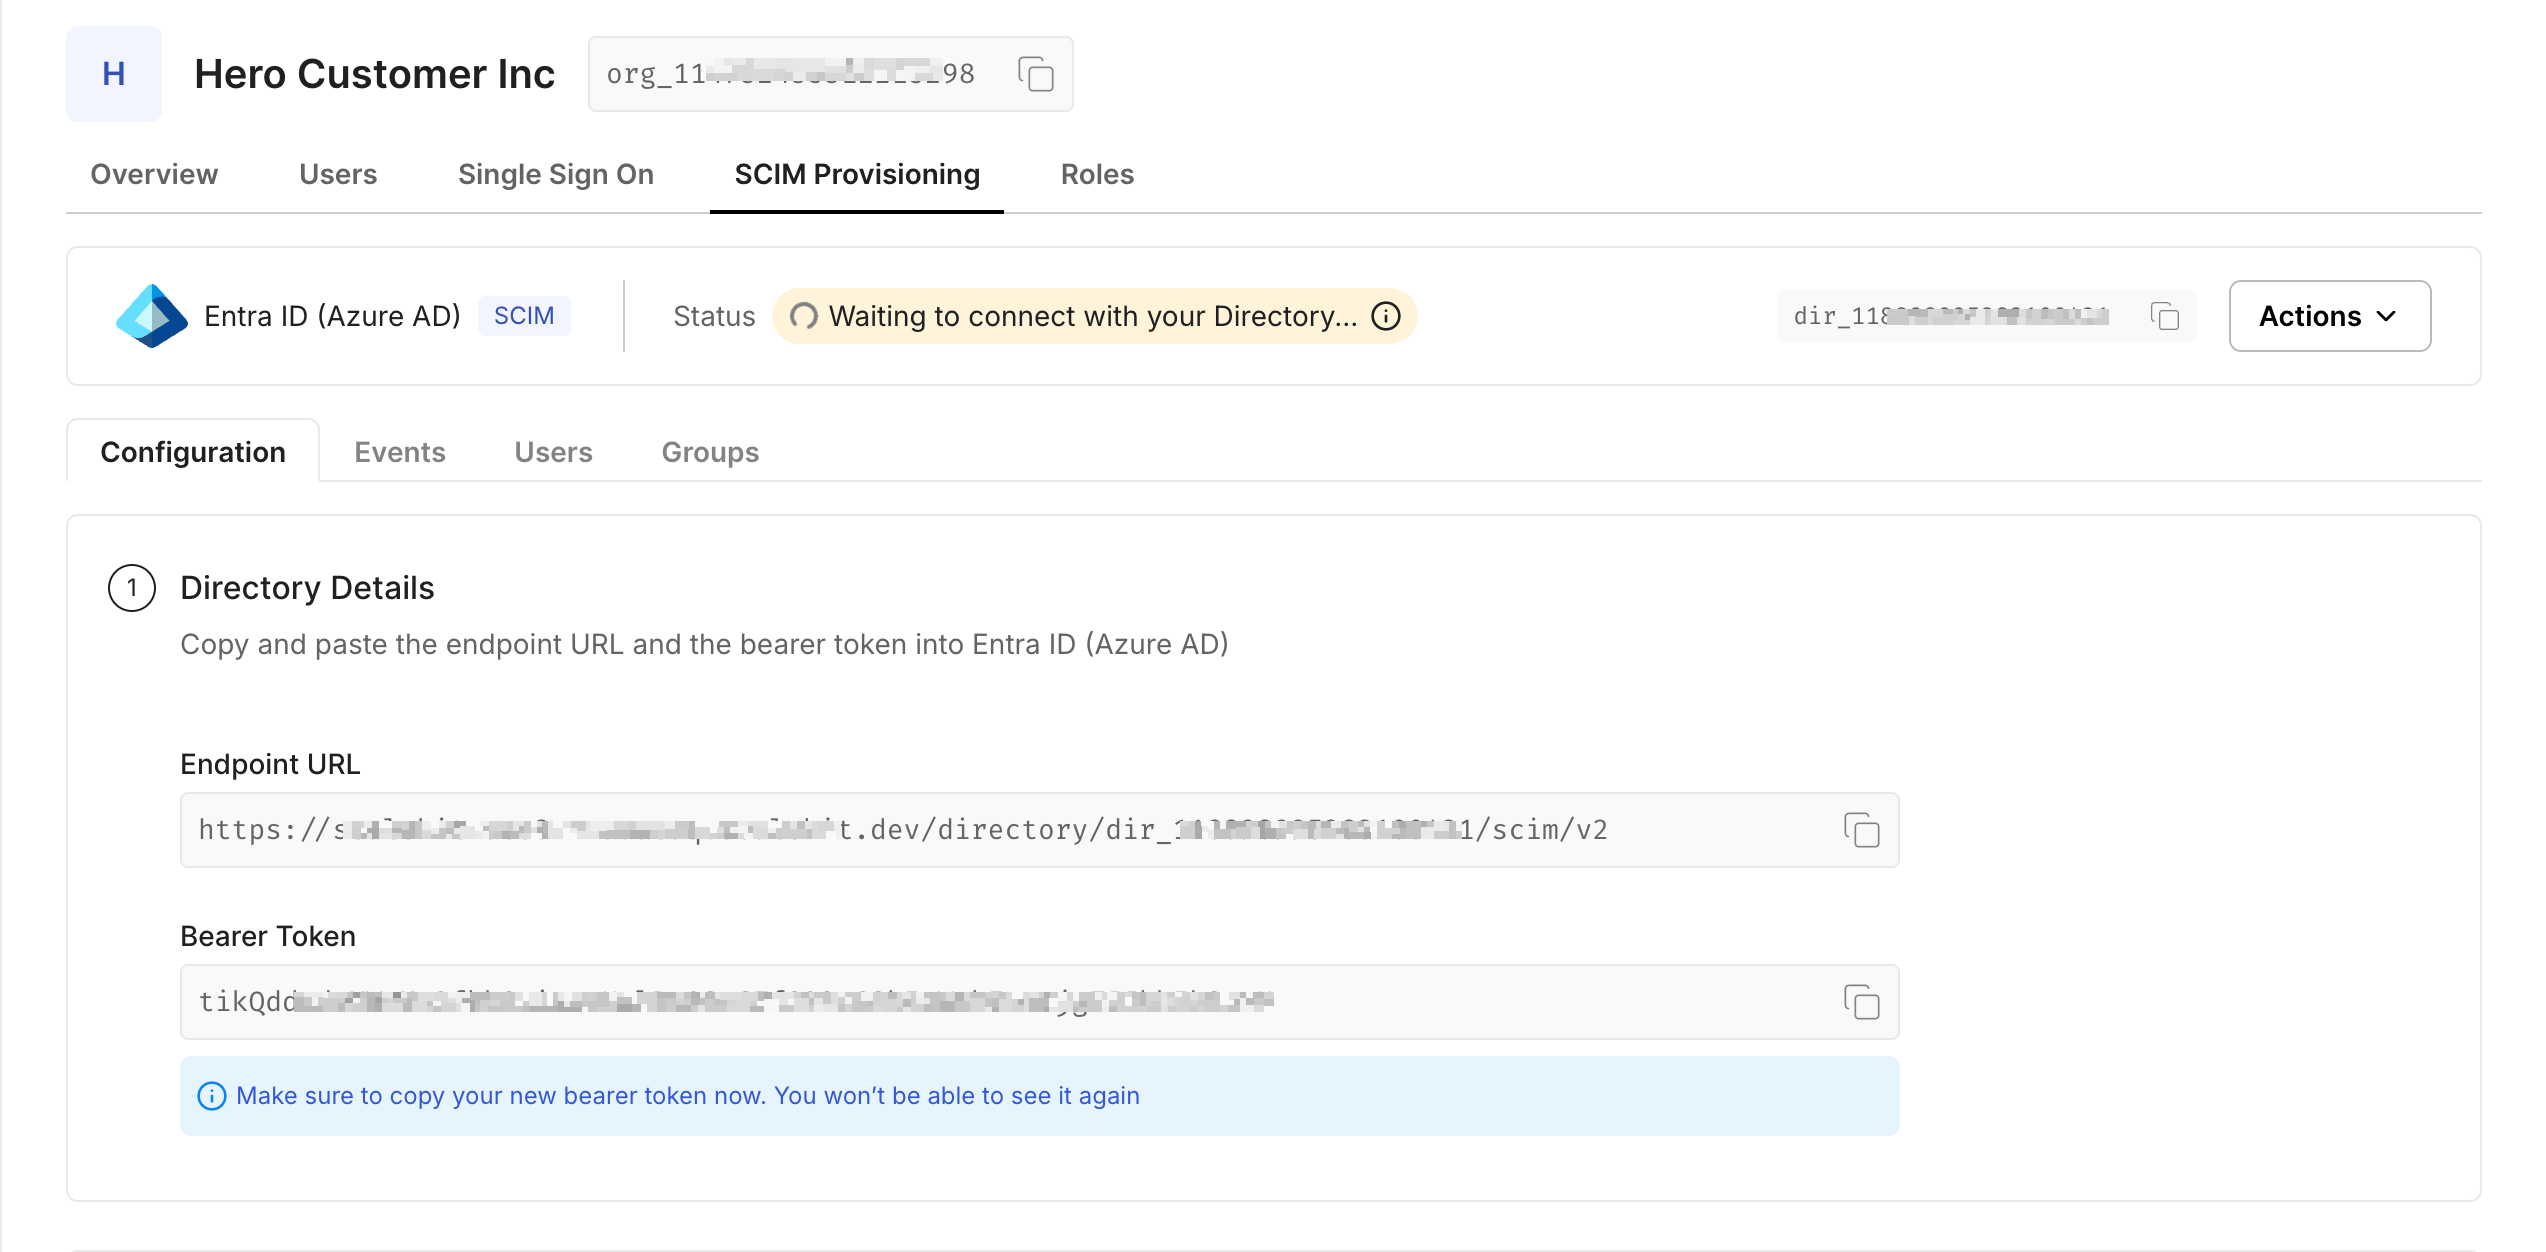Select the Events sub-tab
The image size is (2546, 1252).
[x=400, y=452]
